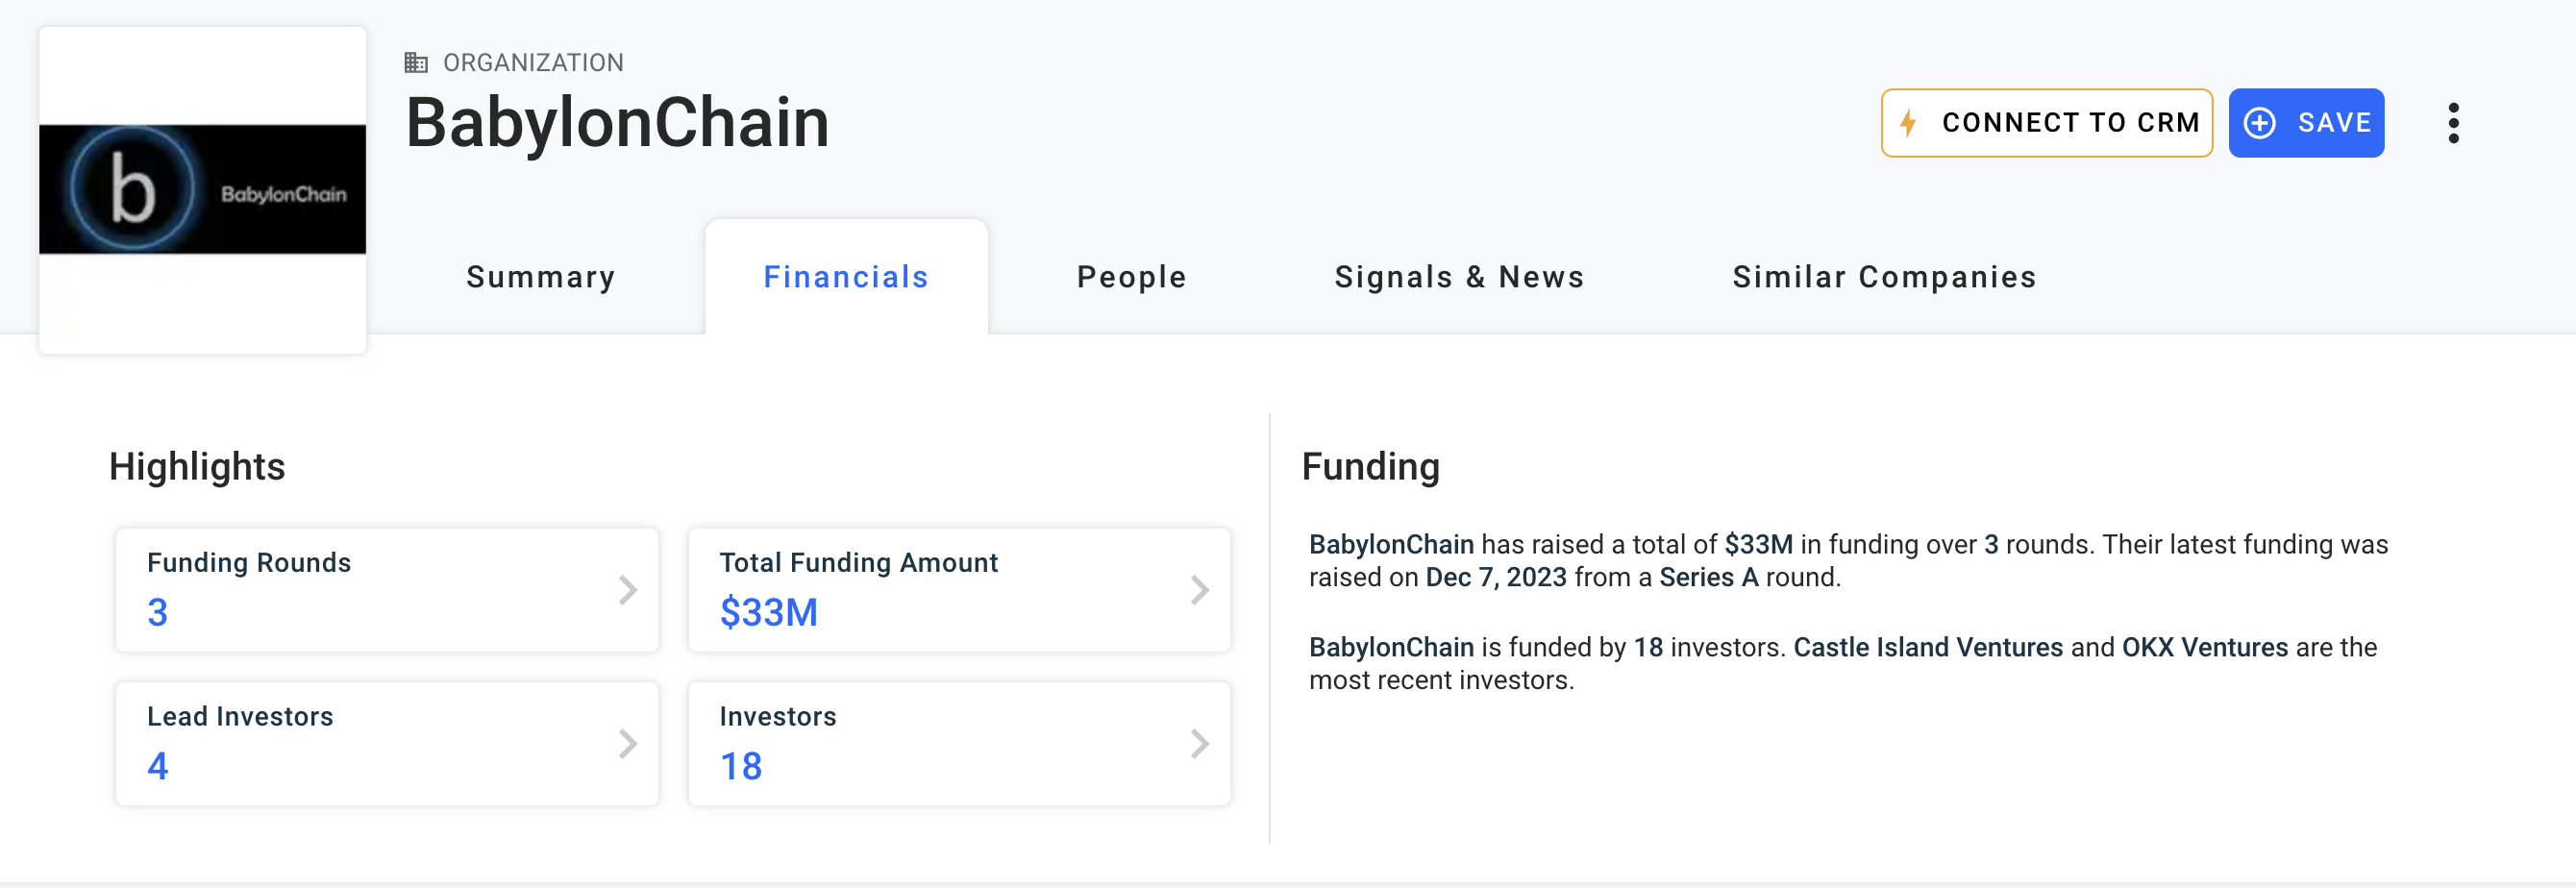Expand the Investors card chevron
2576x888 pixels.
[x=1199, y=744]
